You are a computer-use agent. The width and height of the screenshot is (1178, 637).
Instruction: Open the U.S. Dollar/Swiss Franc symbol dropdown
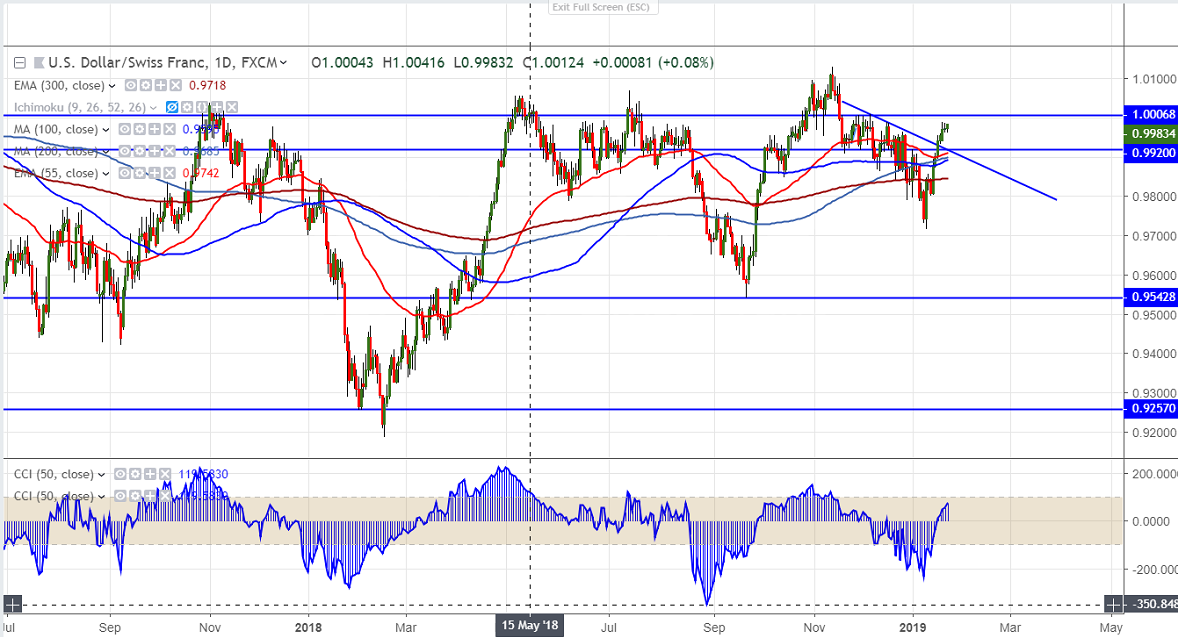(285, 62)
